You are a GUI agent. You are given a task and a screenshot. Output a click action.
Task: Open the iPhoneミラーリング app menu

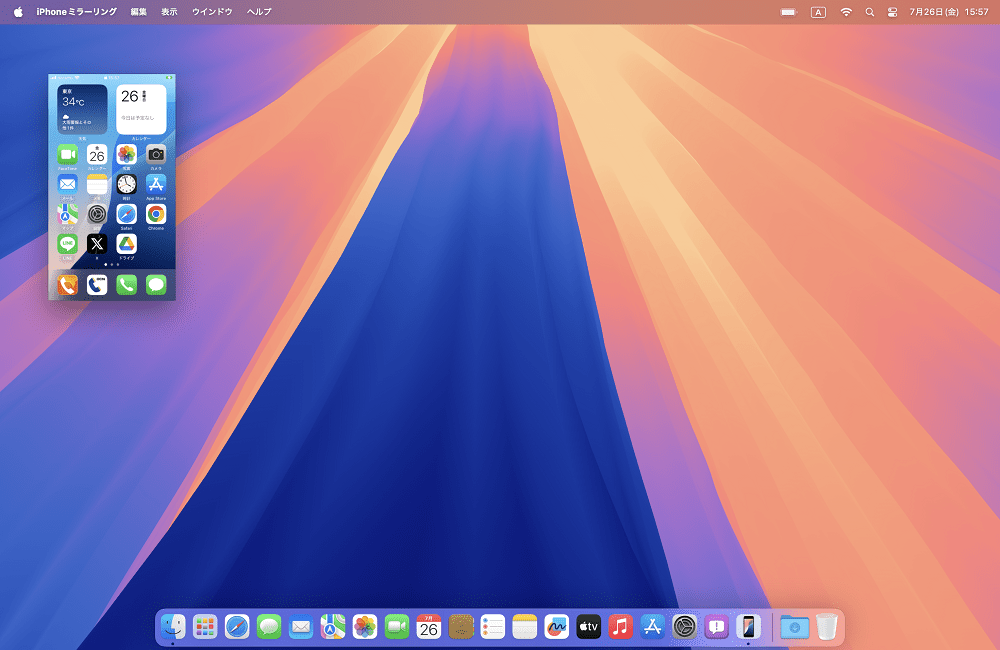pos(77,11)
